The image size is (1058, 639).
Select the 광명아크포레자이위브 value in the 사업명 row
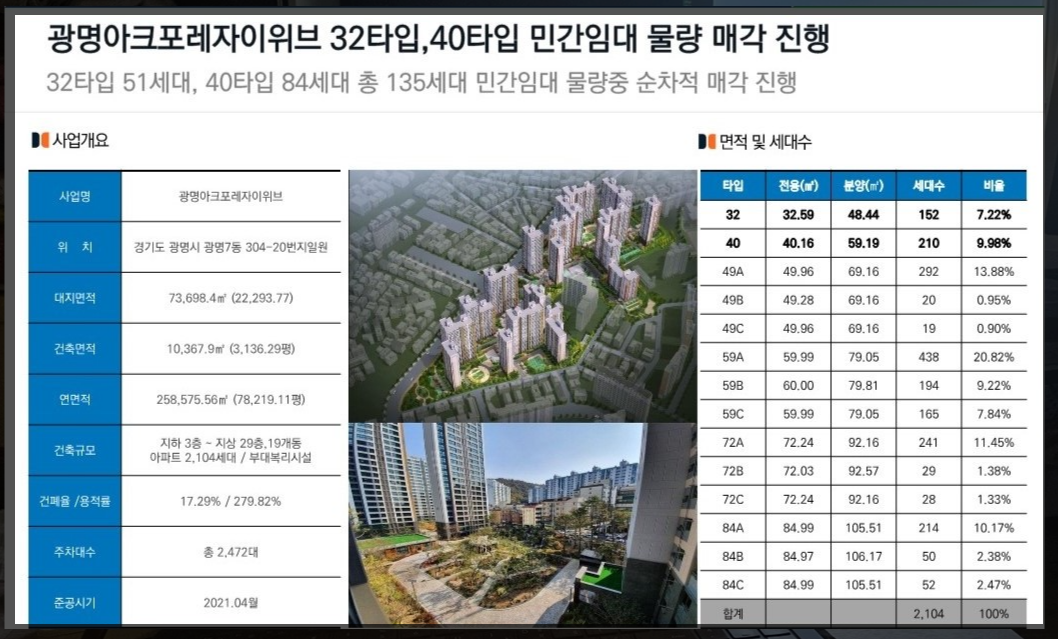(231, 196)
